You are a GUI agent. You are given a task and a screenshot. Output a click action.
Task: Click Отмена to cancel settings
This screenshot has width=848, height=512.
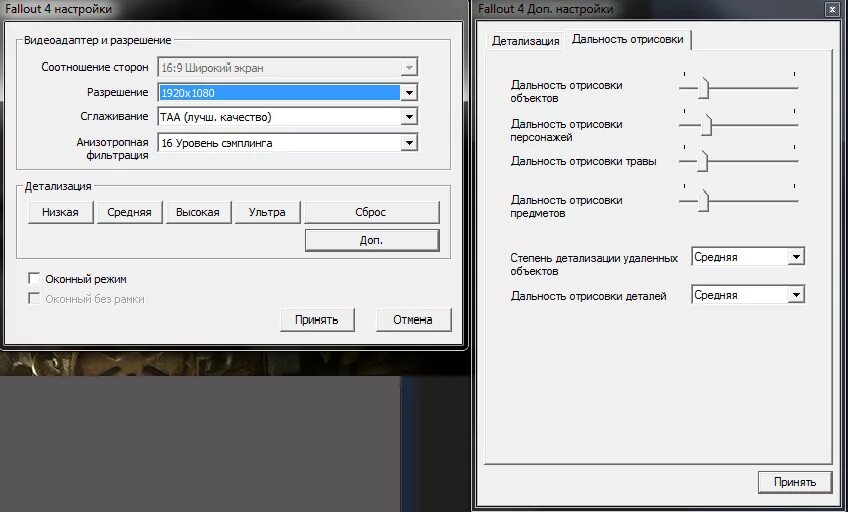tap(413, 320)
